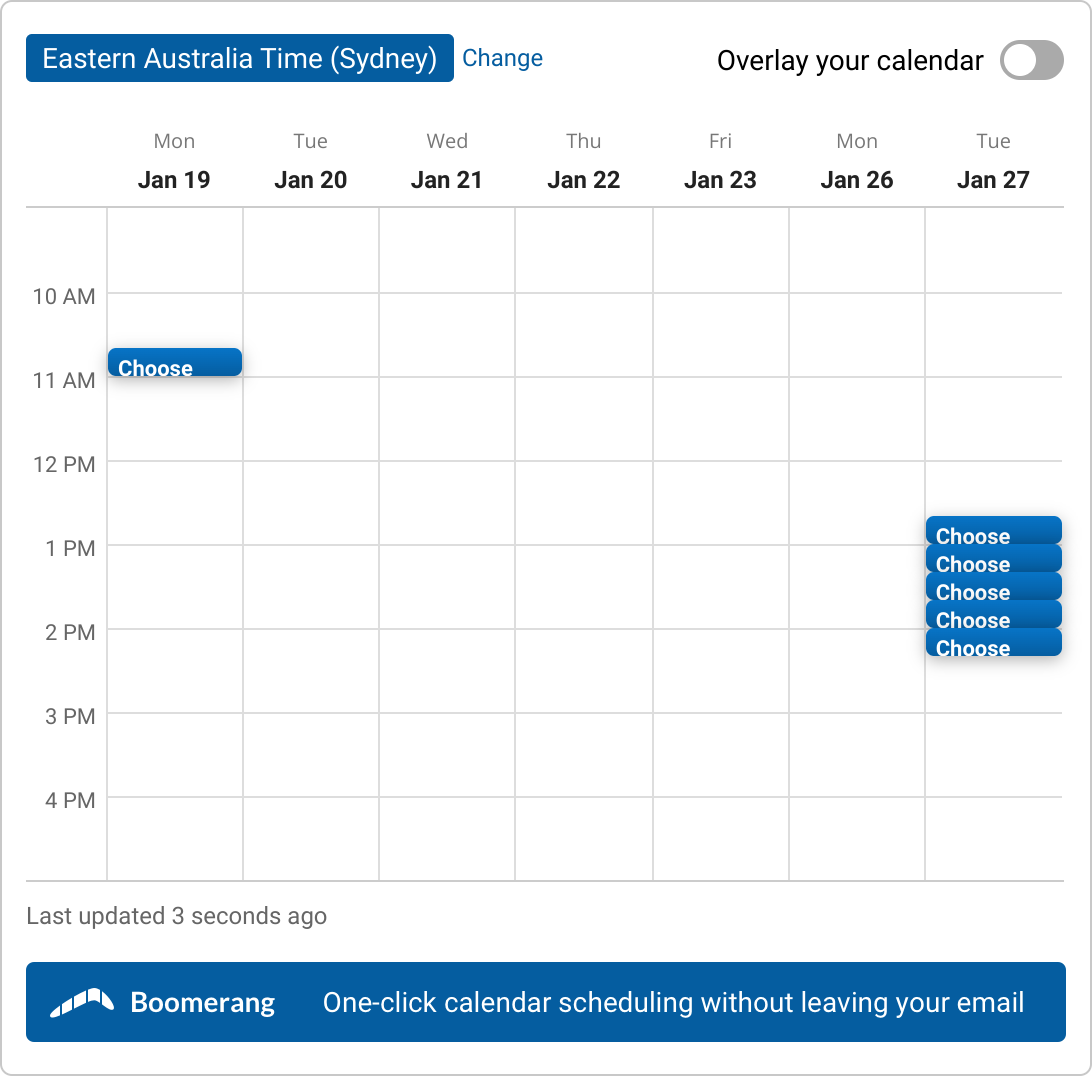Pick the fourth Choose slot on Jan 27
Screen dimensions: 1092x1076
click(993, 616)
